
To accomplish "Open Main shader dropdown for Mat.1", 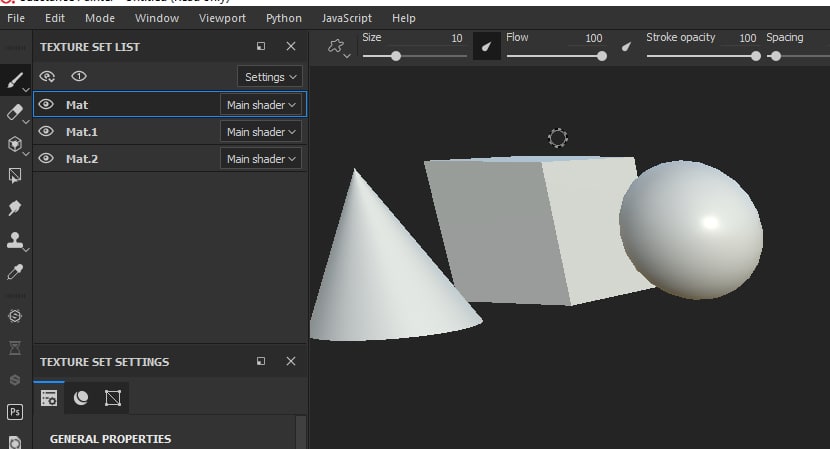I will click(x=261, y=132).
